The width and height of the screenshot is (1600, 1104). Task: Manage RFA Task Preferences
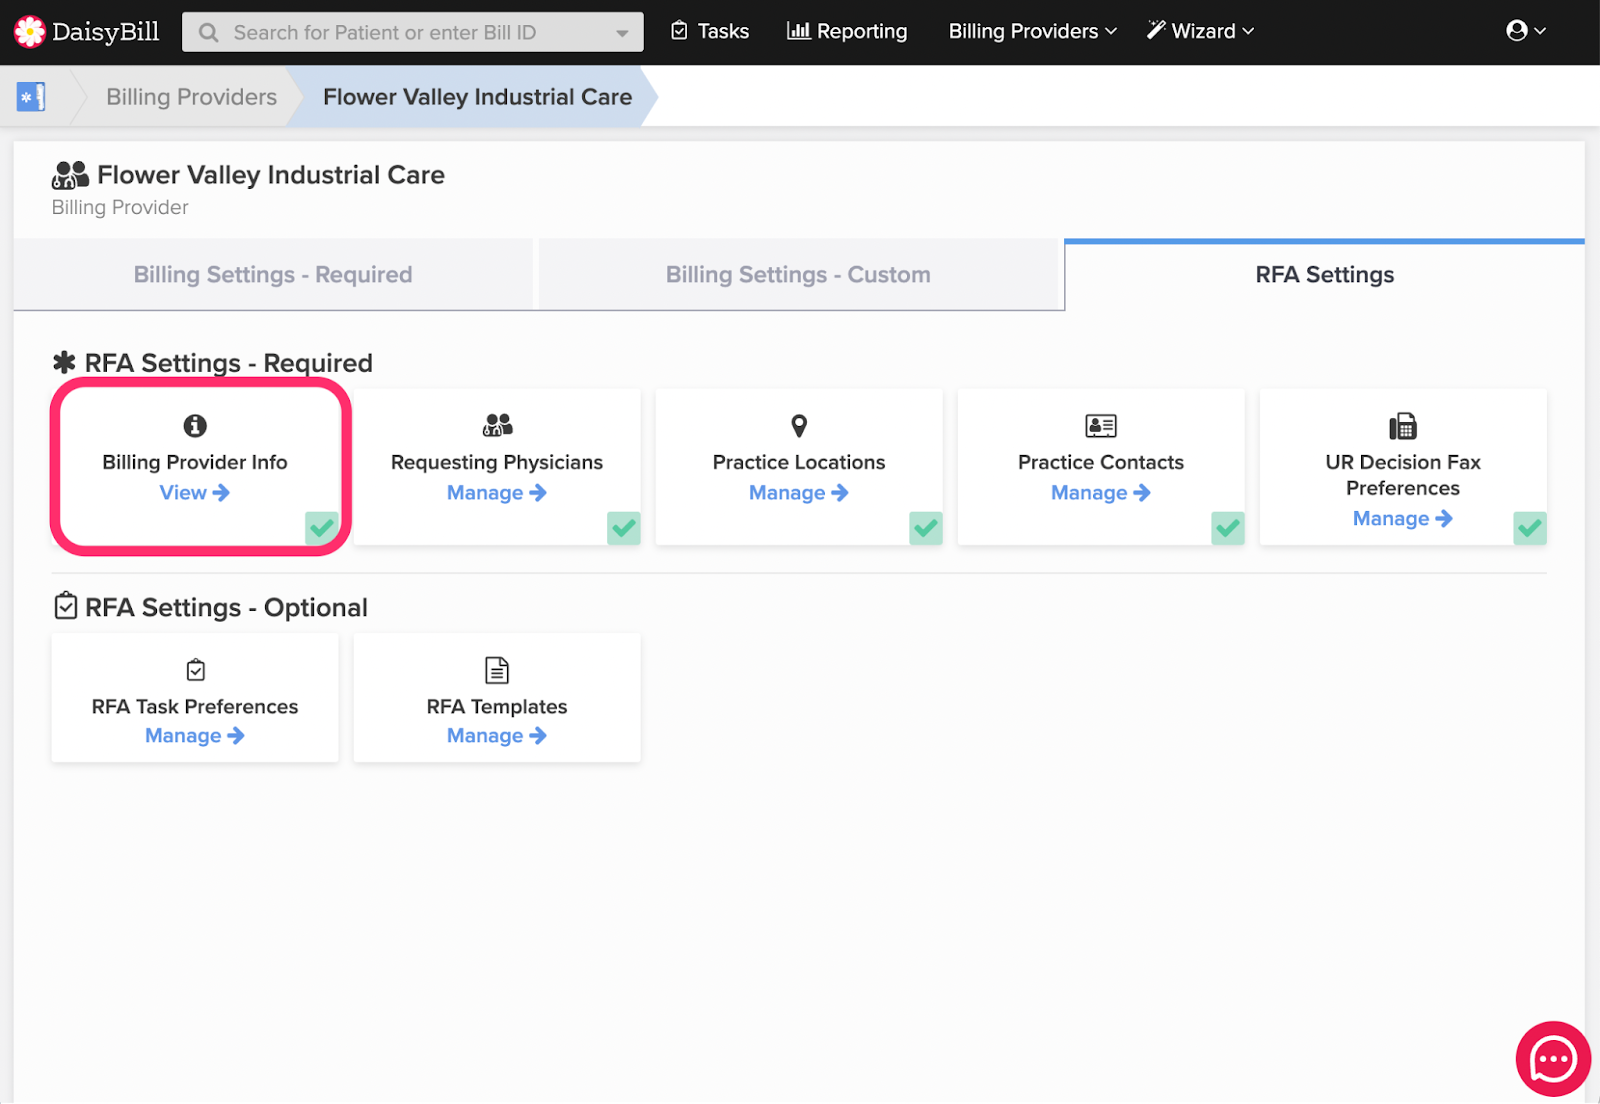(x=195, y=735)
